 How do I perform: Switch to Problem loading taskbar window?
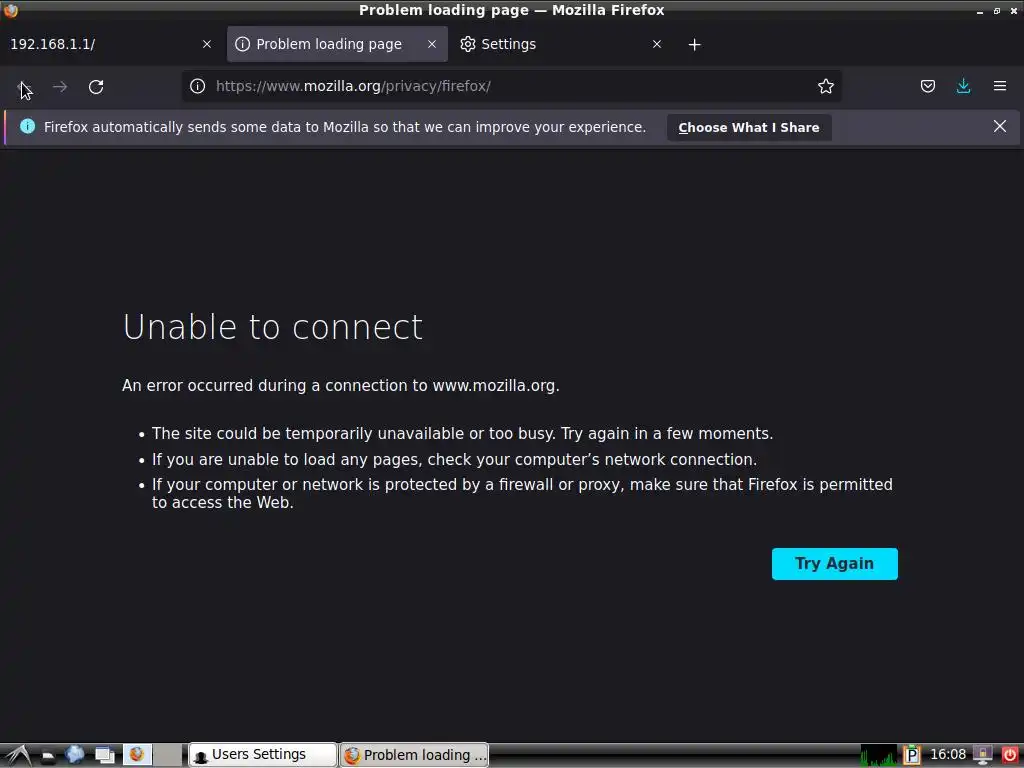[x=414, y=755]
